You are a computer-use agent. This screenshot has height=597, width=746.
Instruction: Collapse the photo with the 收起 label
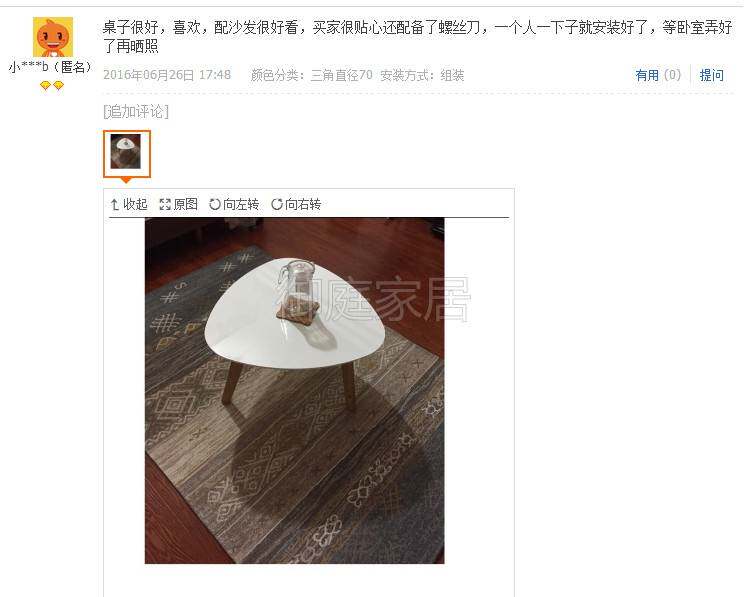coord(136,205)
